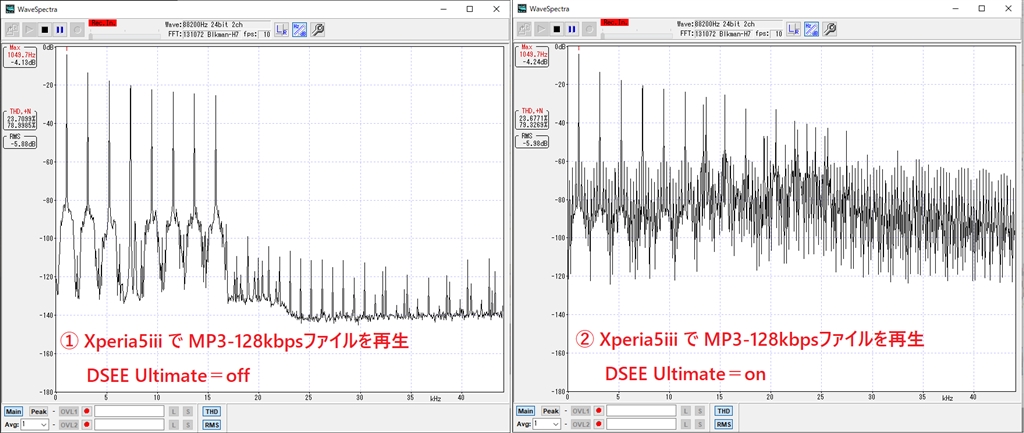The width and height of the screenshot is (1024, 433).
Task: Click the L/R channel icon in right window
Action: [793, 29]
